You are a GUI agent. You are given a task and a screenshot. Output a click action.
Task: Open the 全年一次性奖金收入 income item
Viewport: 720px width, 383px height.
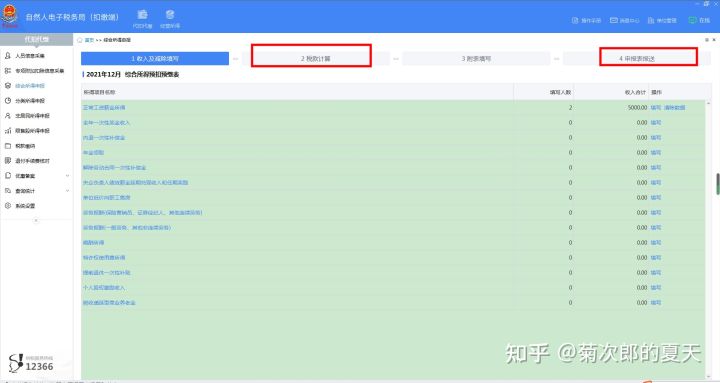pyautogui.click(x=107, y=123)
